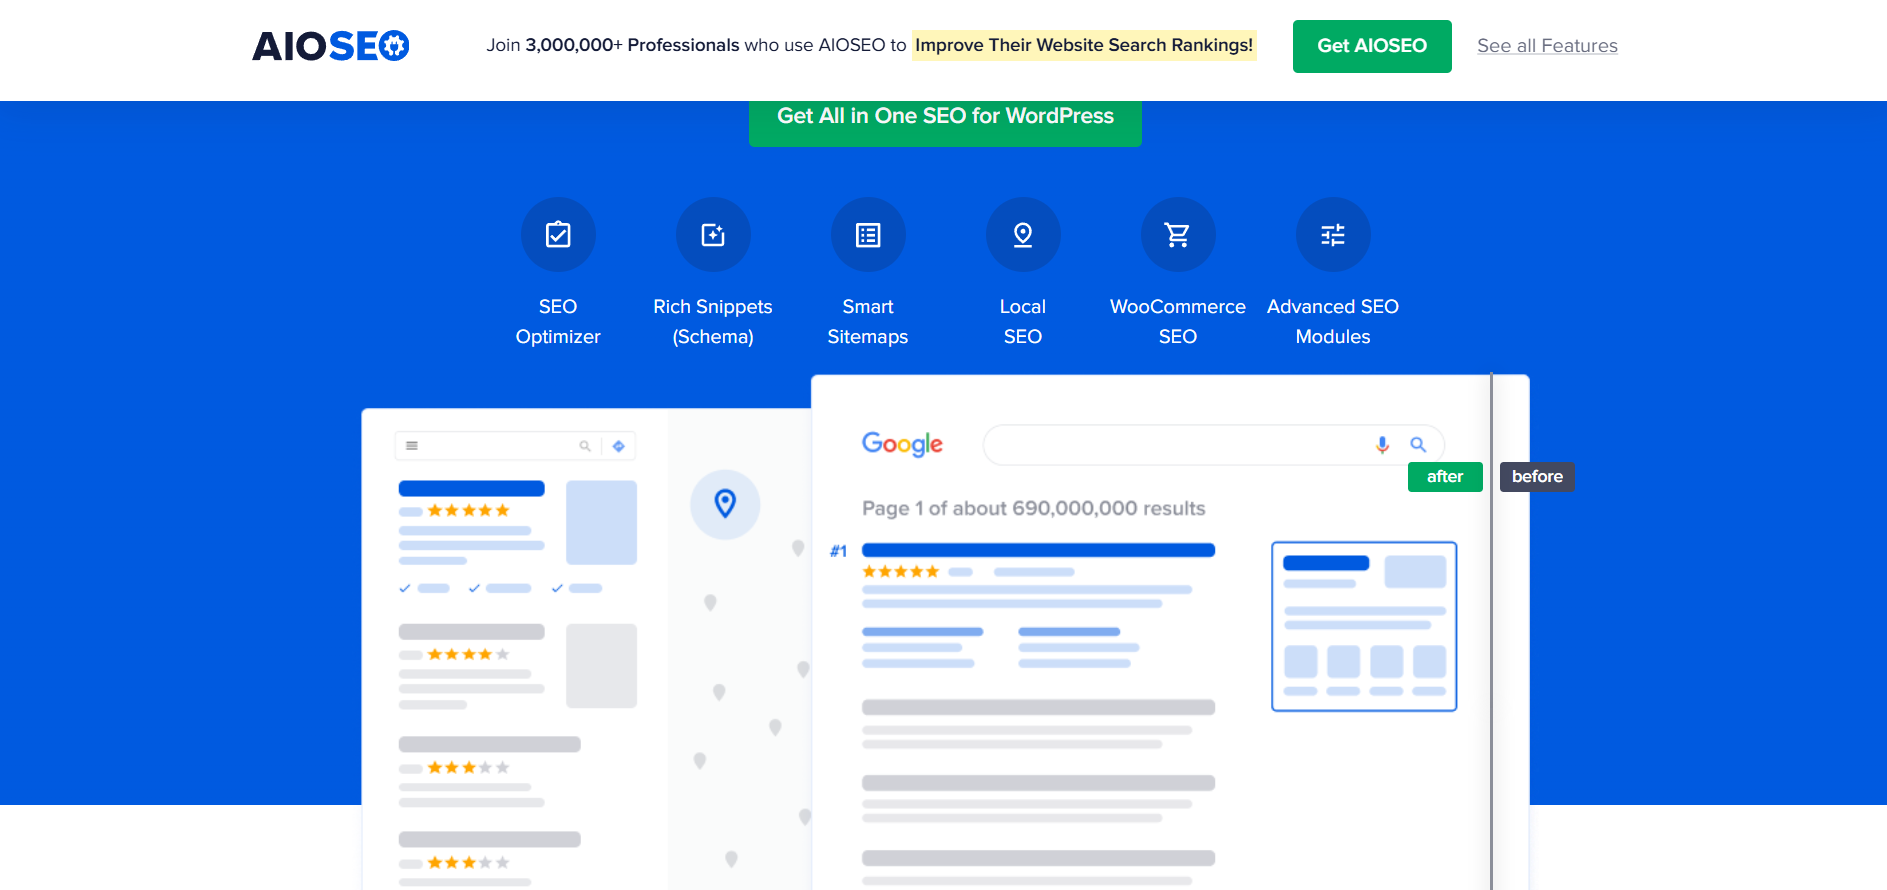
Task: Click the Smart Sitemaps label
Action: pyautogui.click(x=868, y=321)
